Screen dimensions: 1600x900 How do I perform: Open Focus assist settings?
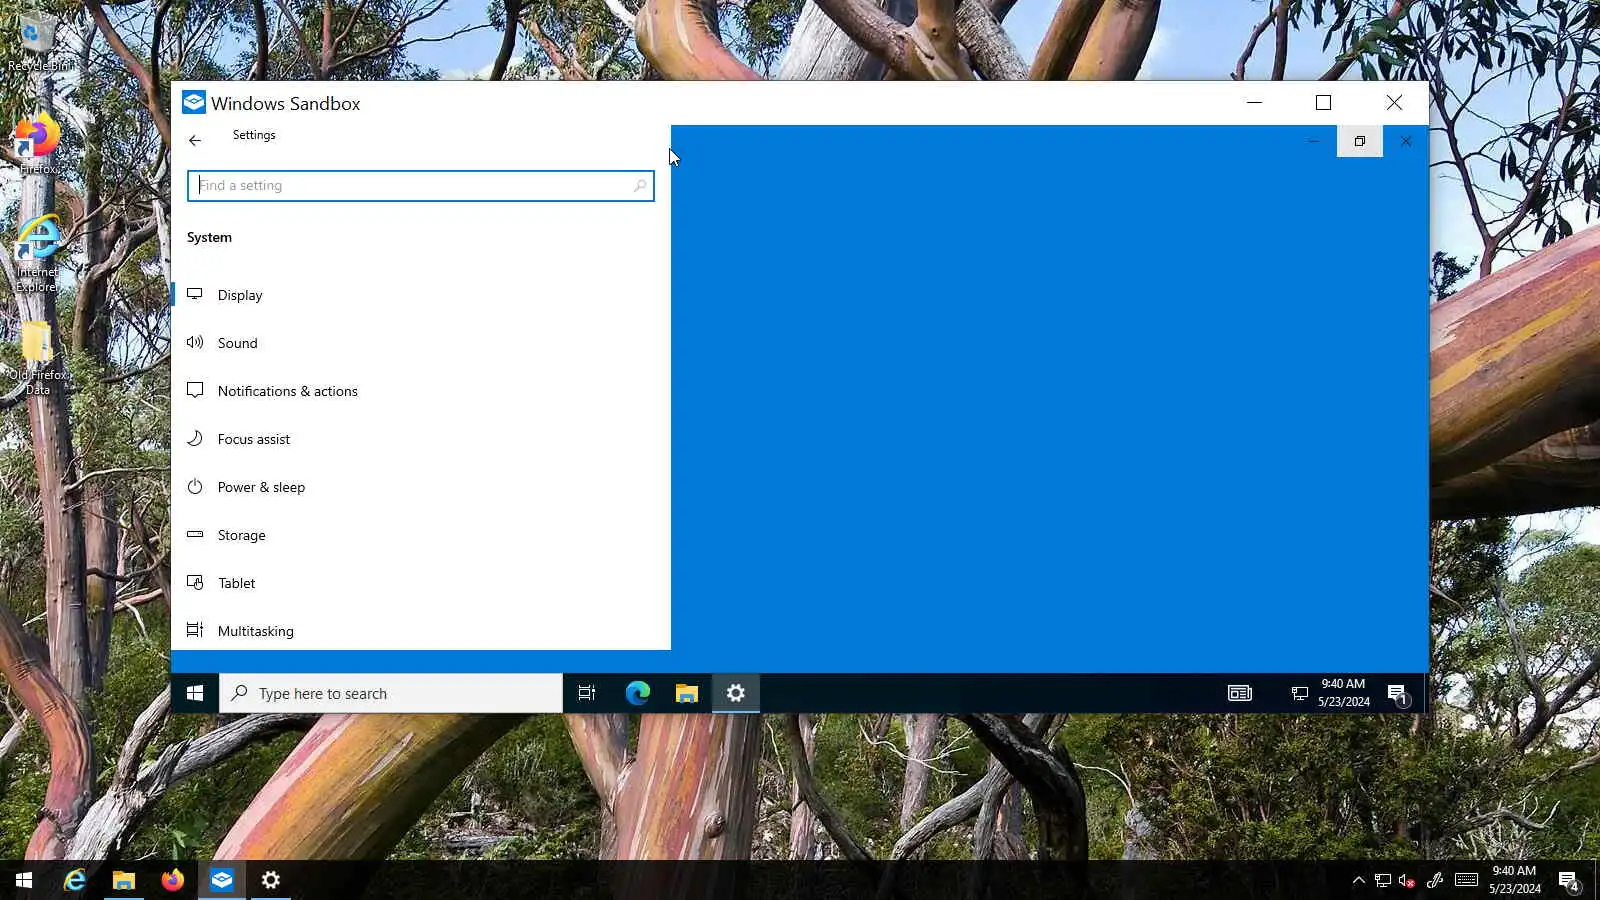click(x=420, y=439)
